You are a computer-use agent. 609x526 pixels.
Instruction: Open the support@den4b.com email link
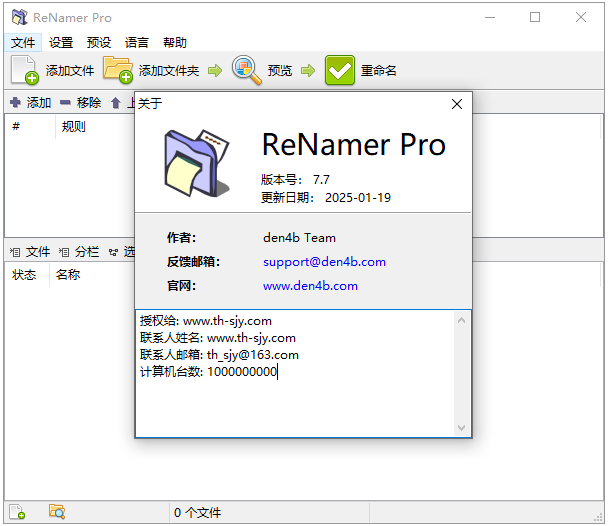324,262
